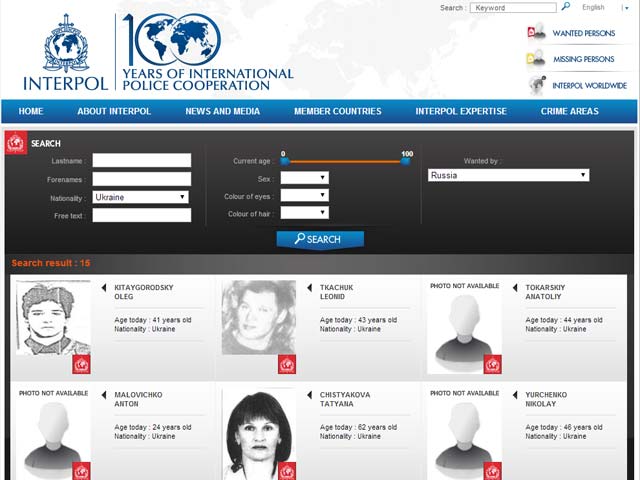Open the INTERPOL EXPERTISE menu
Screen dimensions: 640x480
click(x=461, y=111)
